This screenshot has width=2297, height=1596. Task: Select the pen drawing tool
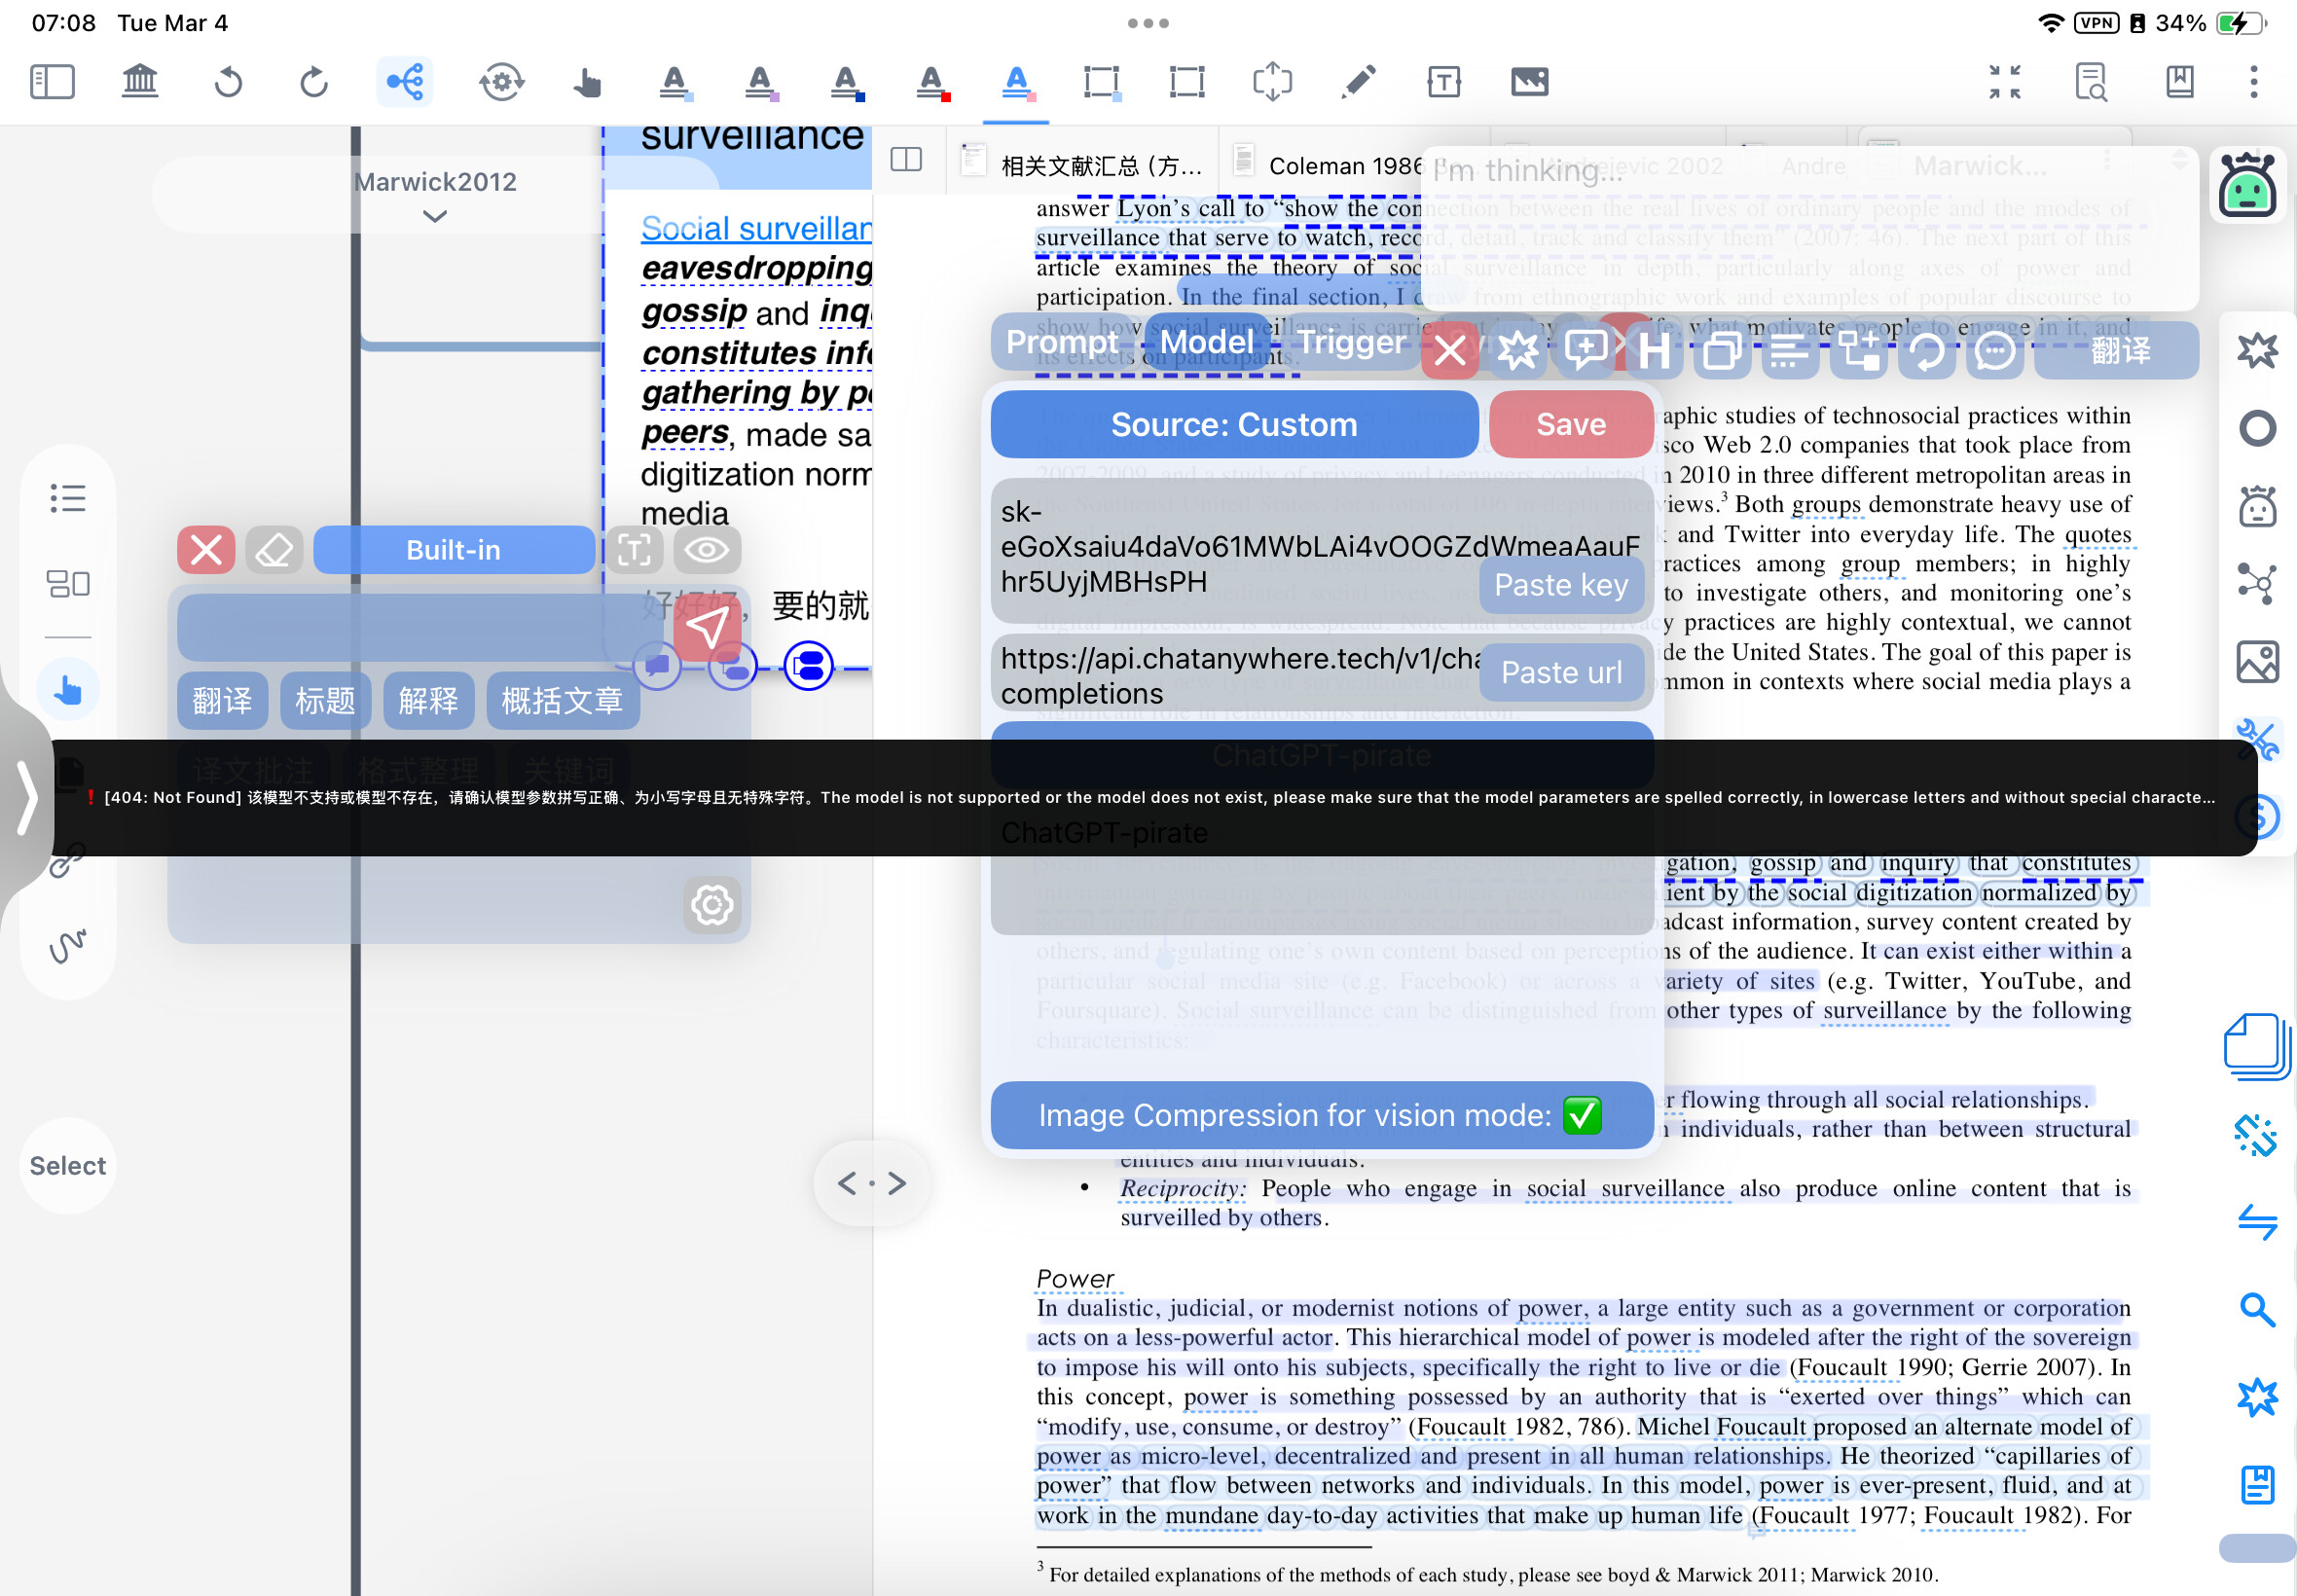pyautogui.click(x=1358, y=81)
